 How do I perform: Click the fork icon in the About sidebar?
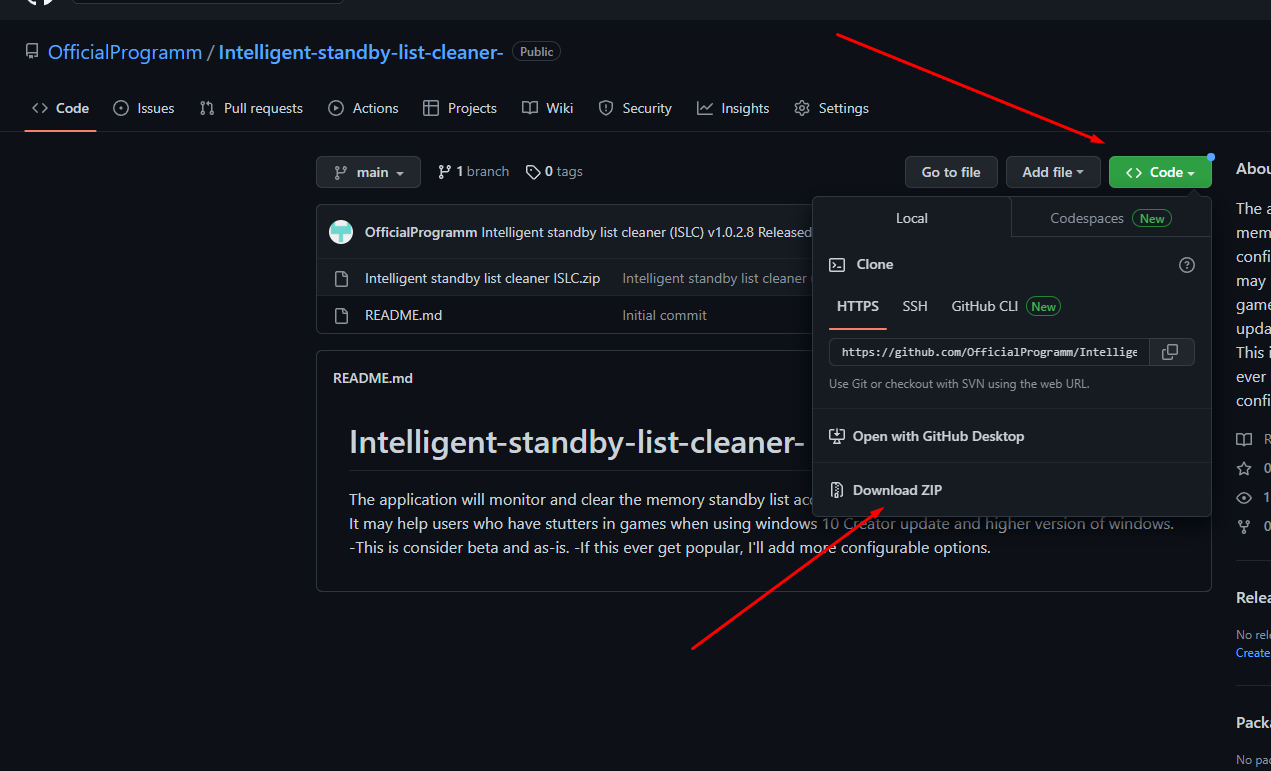coord(1244,526)
